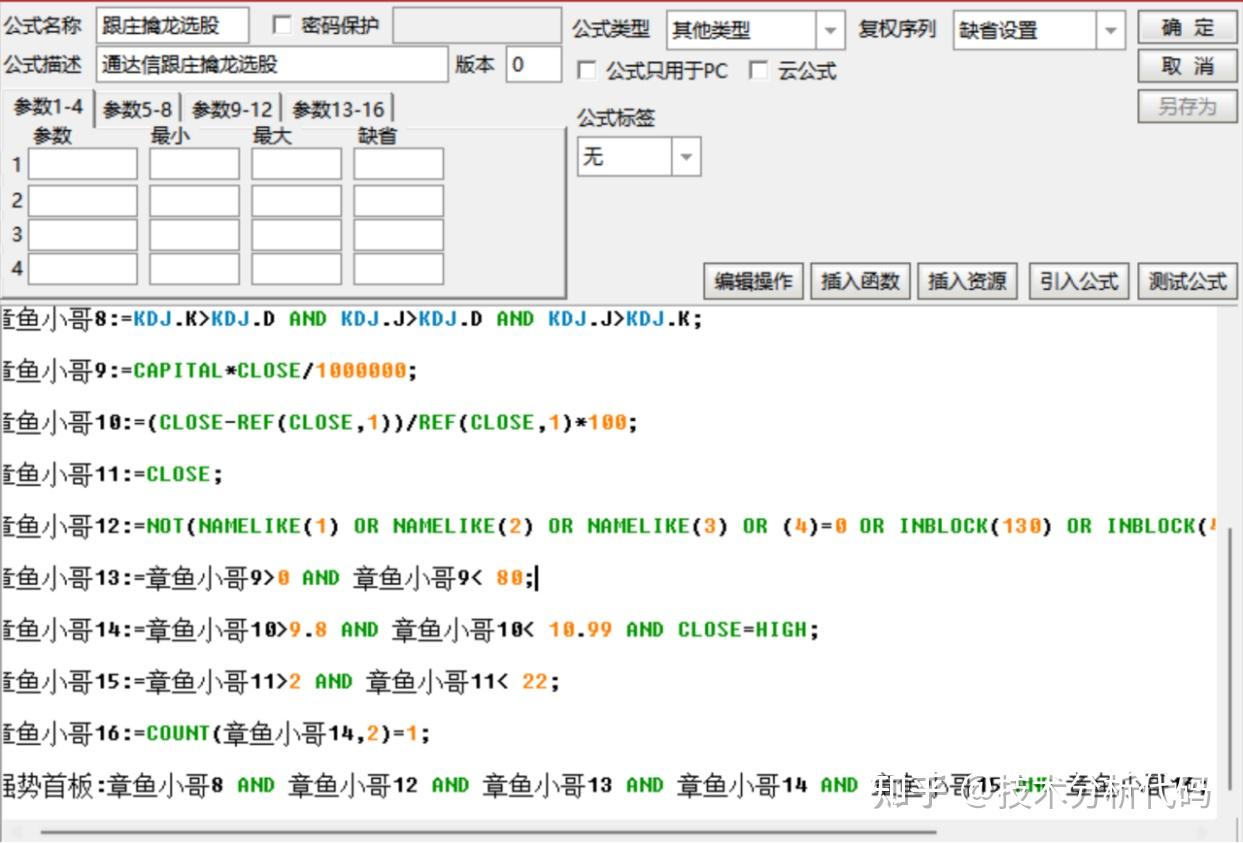Click parameter row 2 最小 field

[195, 200]
